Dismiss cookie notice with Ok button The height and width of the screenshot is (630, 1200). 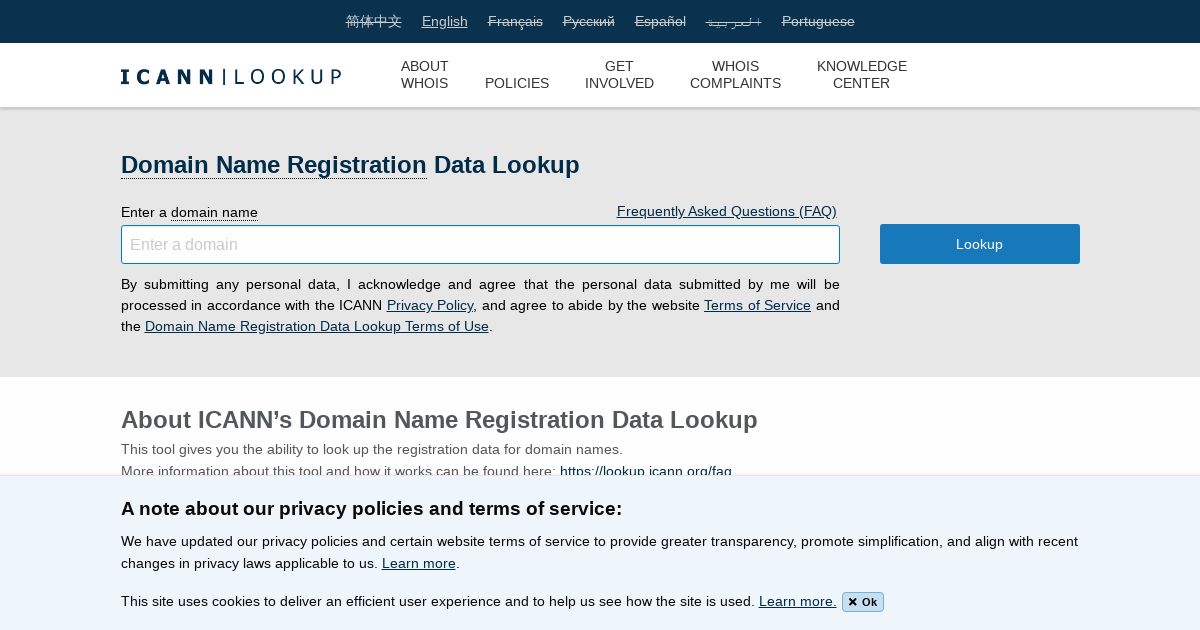[x=863, y=602]
